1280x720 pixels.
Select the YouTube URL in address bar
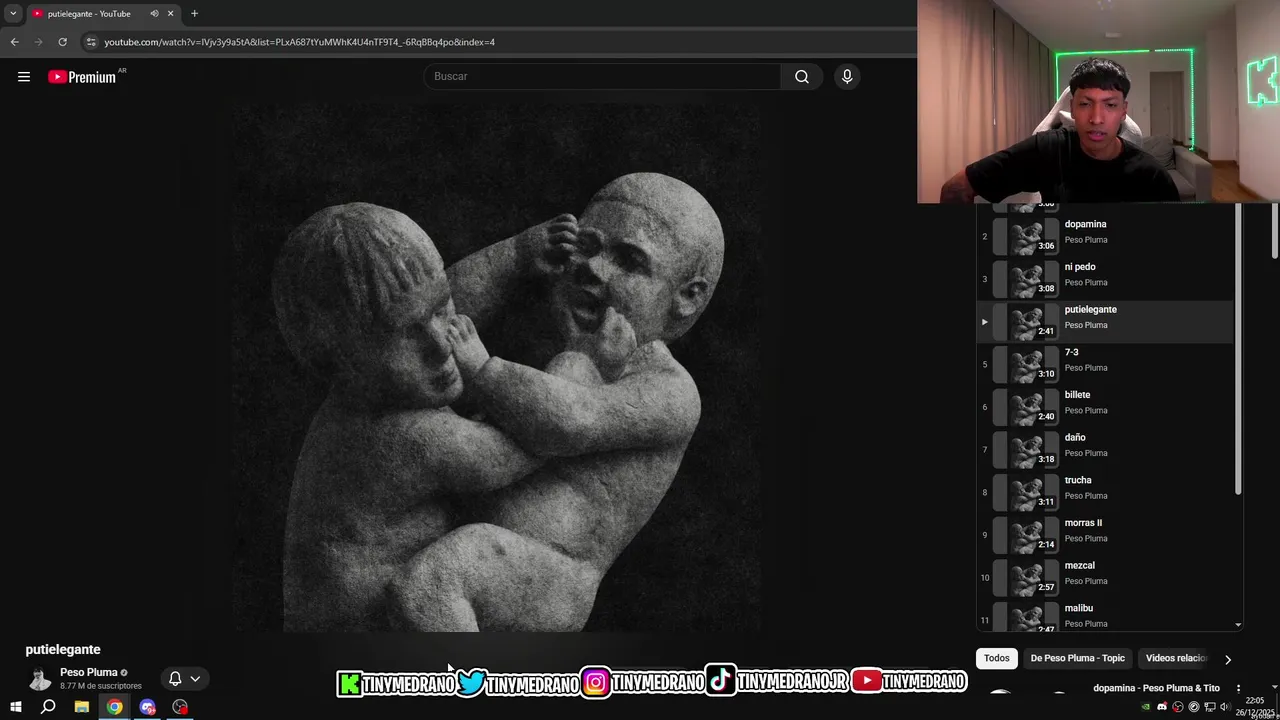(x=300, y=42)
